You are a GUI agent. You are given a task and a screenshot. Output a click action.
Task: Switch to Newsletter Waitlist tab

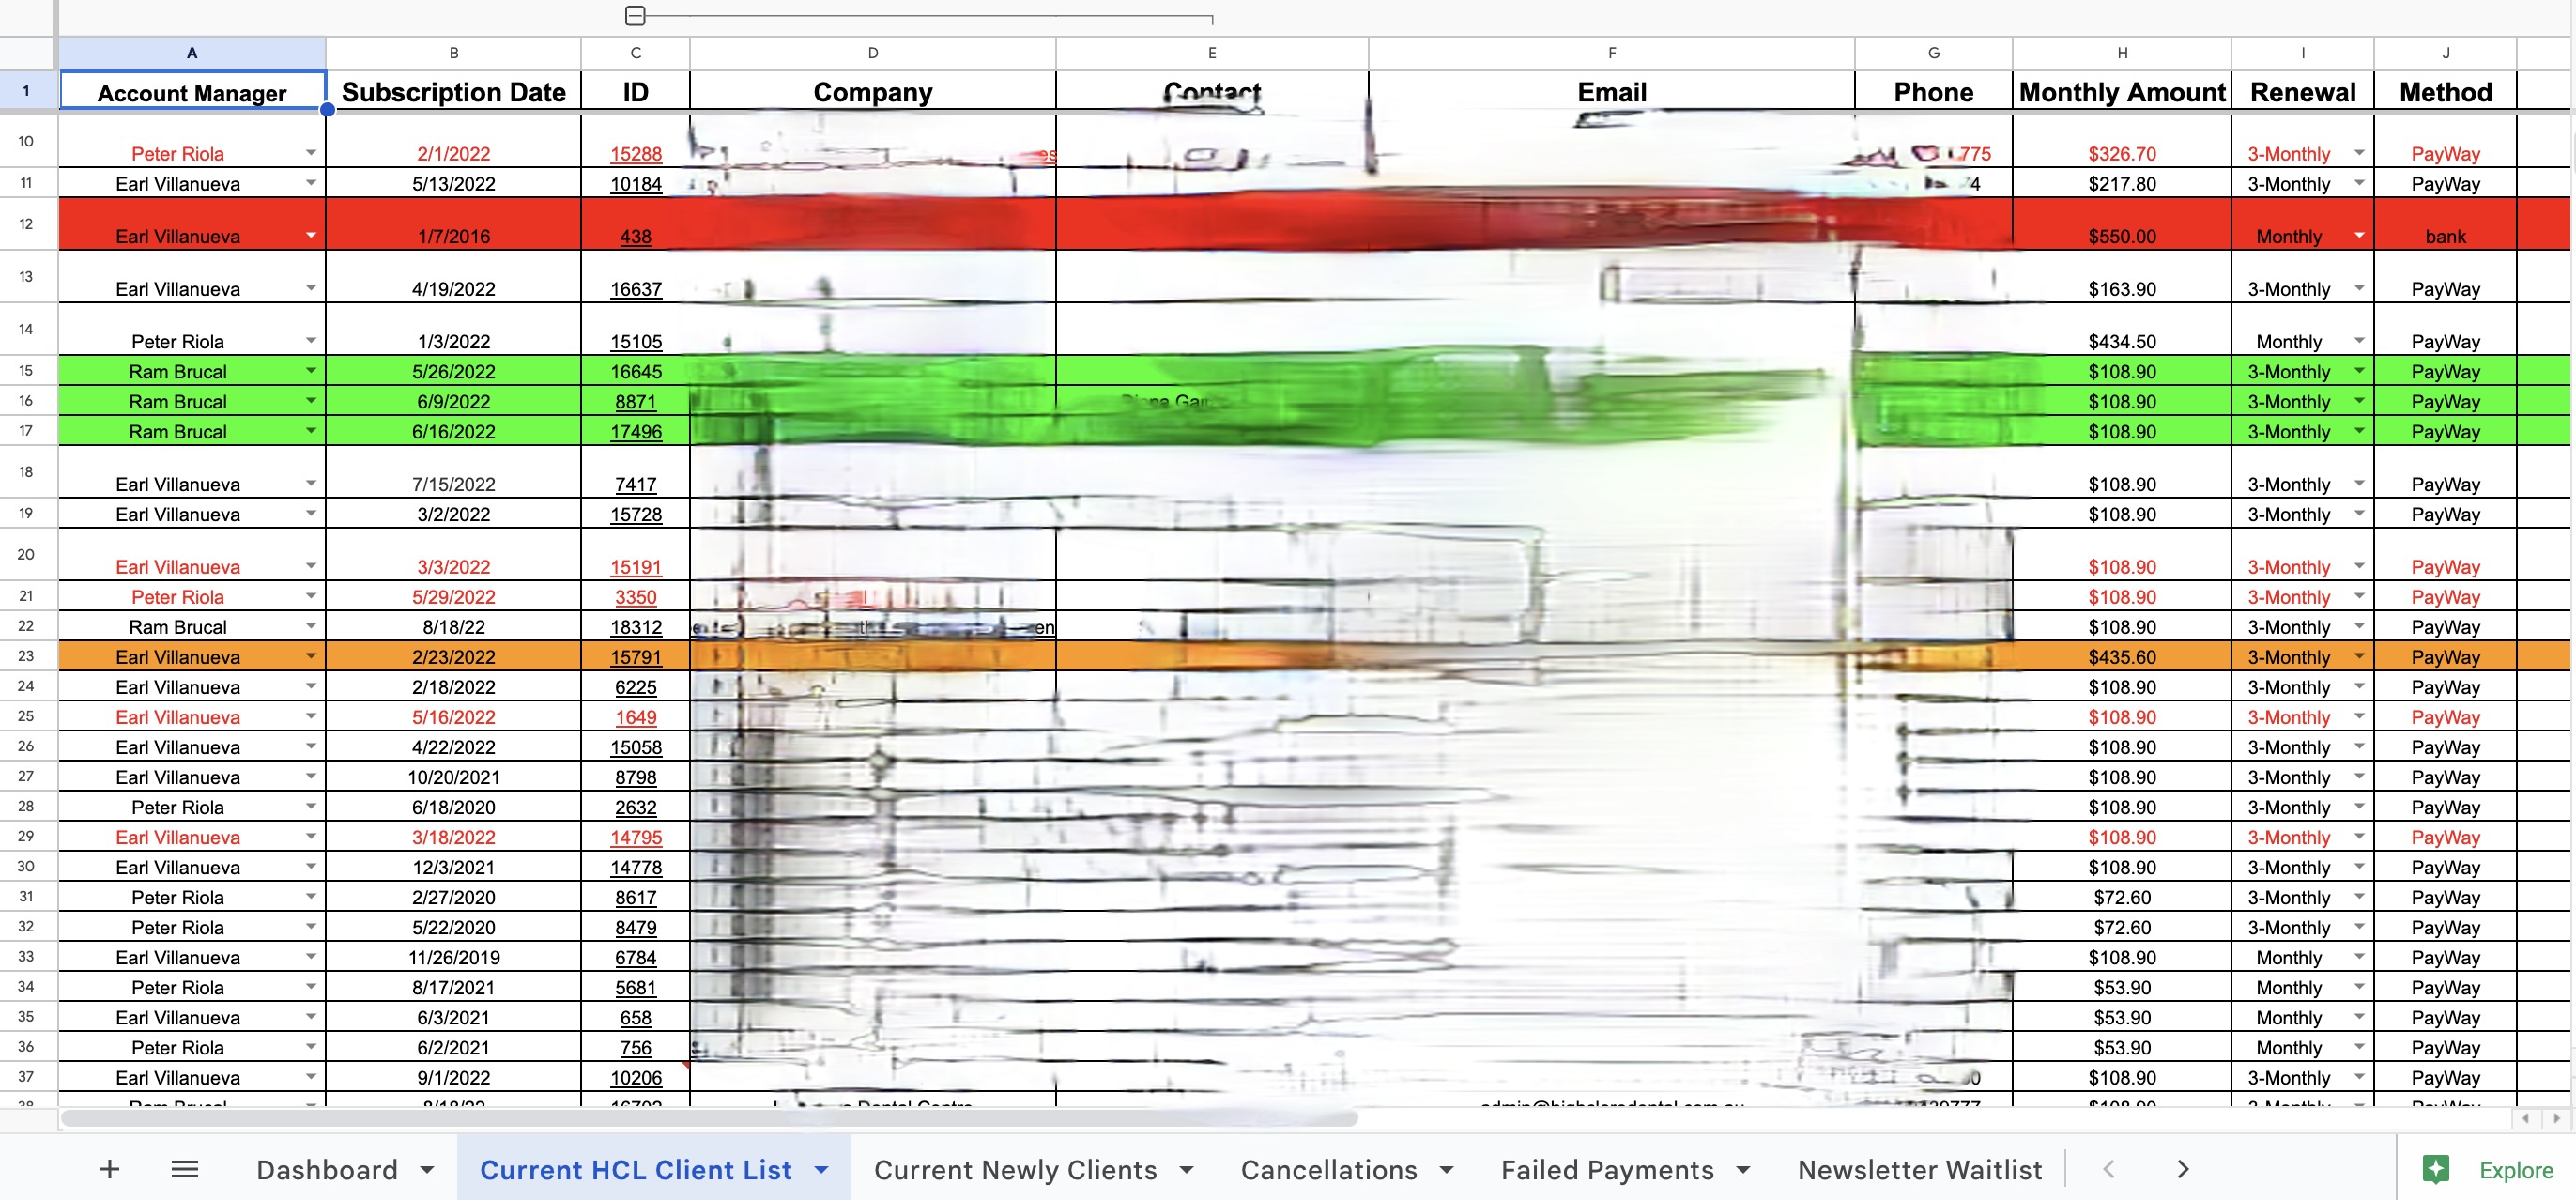coord(1919,1169)
